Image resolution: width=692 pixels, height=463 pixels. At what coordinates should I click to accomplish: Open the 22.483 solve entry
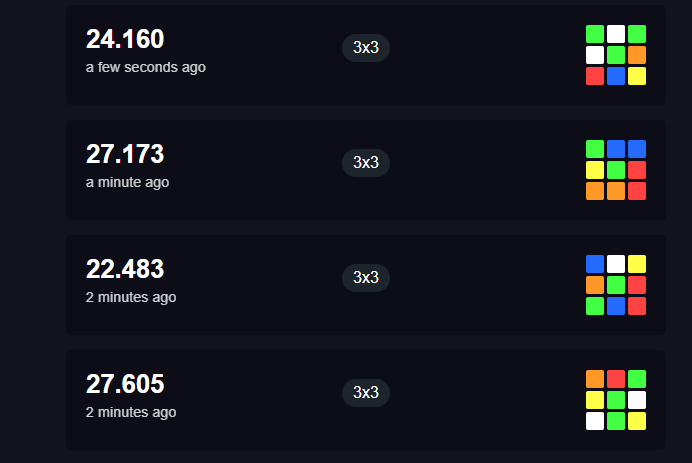tap(366, 285)
